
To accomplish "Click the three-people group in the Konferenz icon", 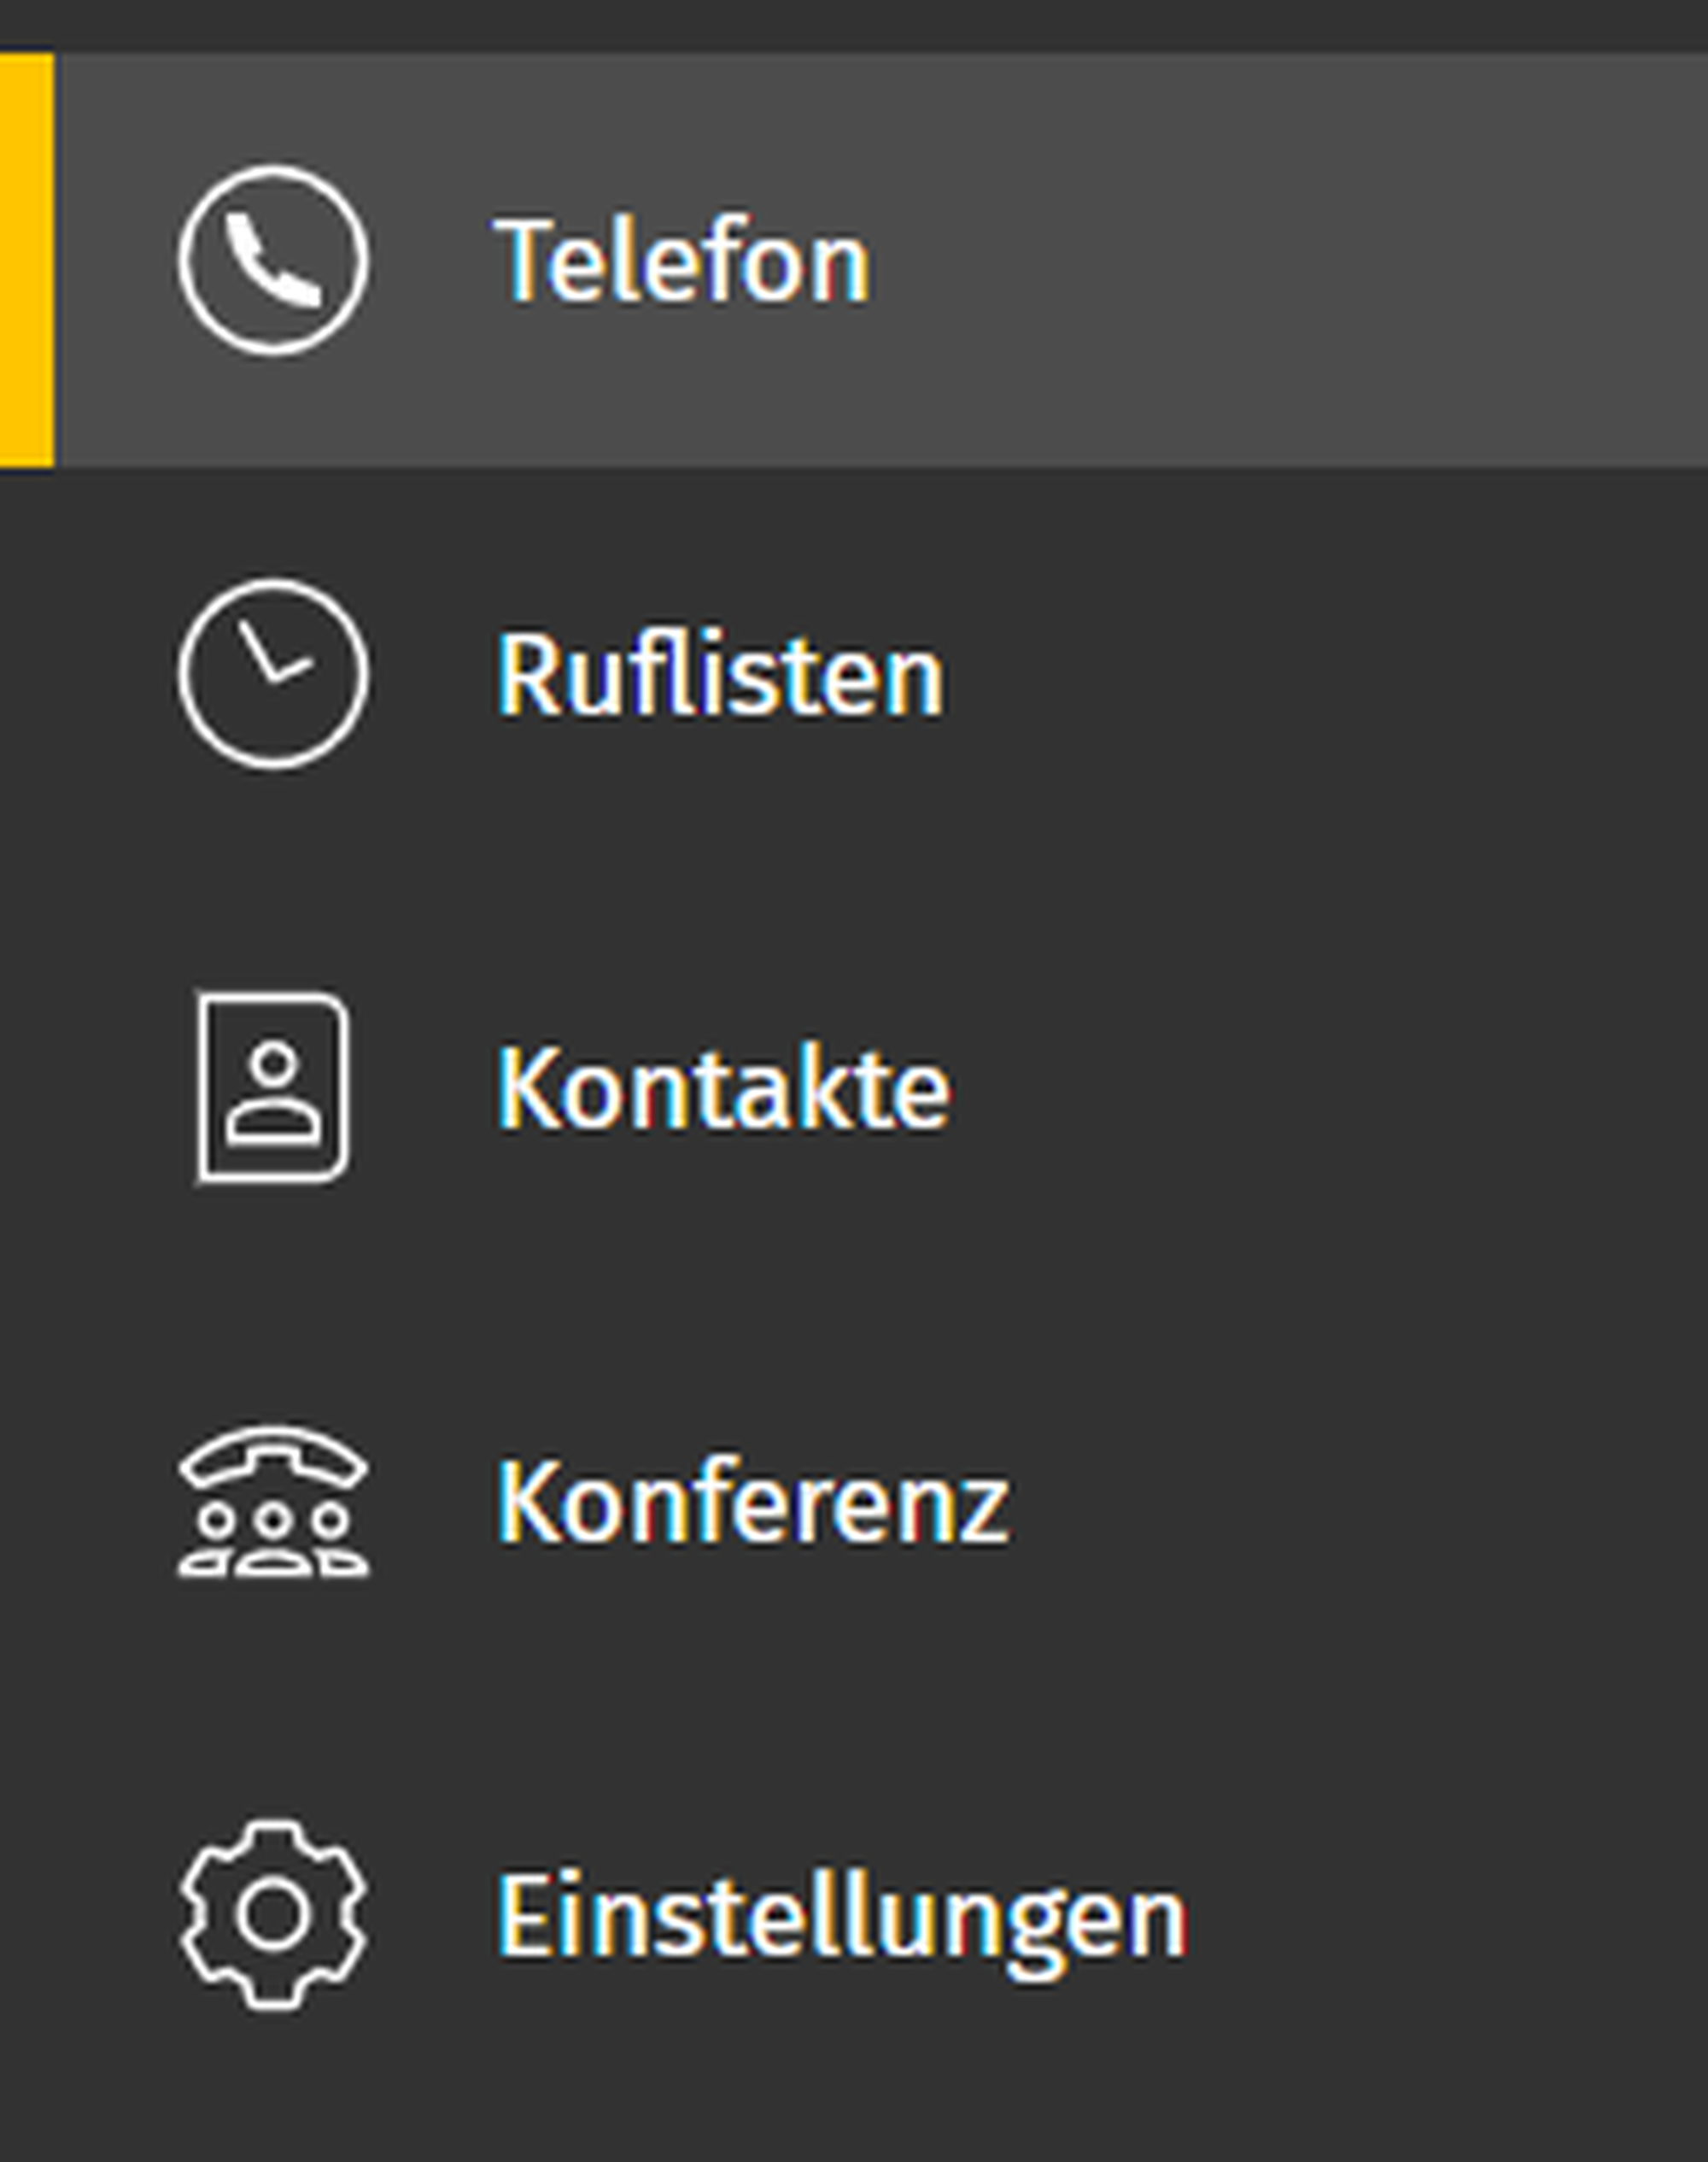I will coord(273,1540).
